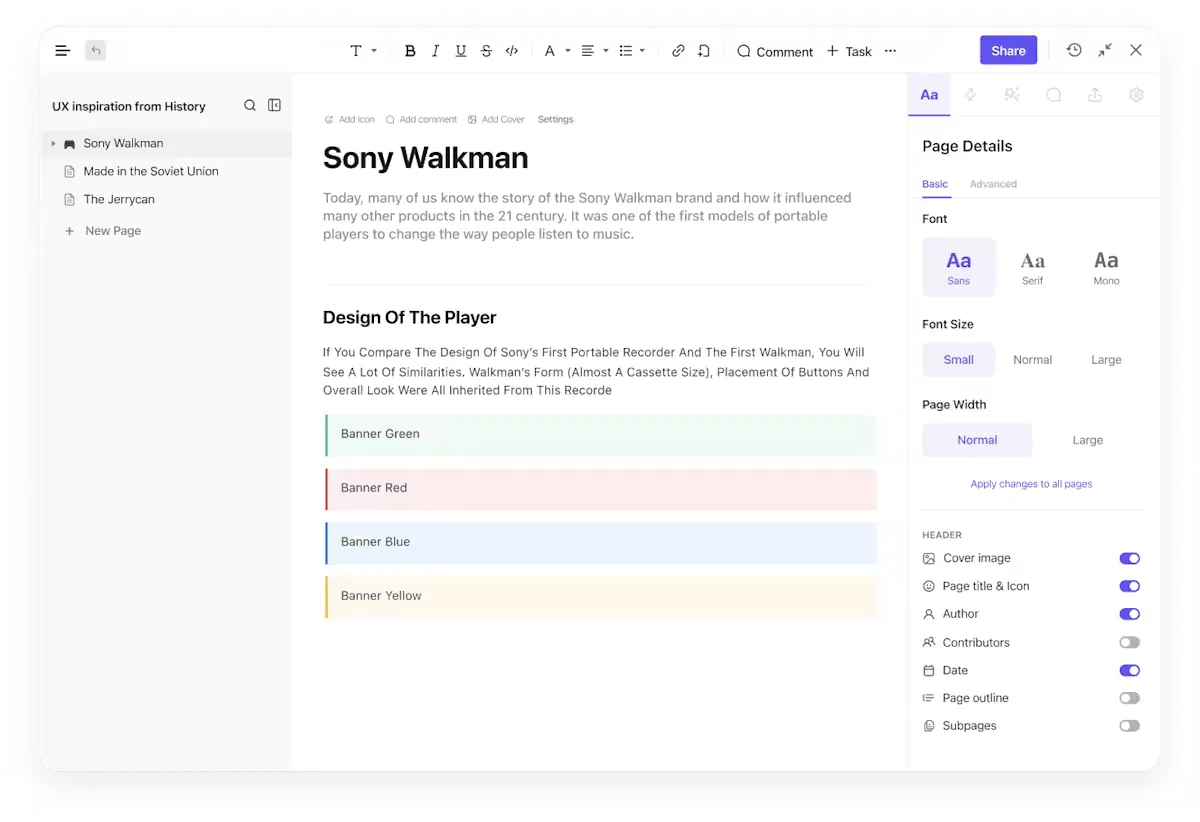The width and height of the screenshot is (1200, 822).
Task: Click Apply changes to all pages
Action: click(1031, 484)
